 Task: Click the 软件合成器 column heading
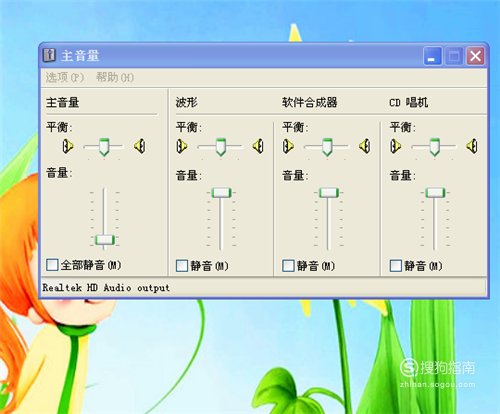pyautogui.click(x=310, y=102)
